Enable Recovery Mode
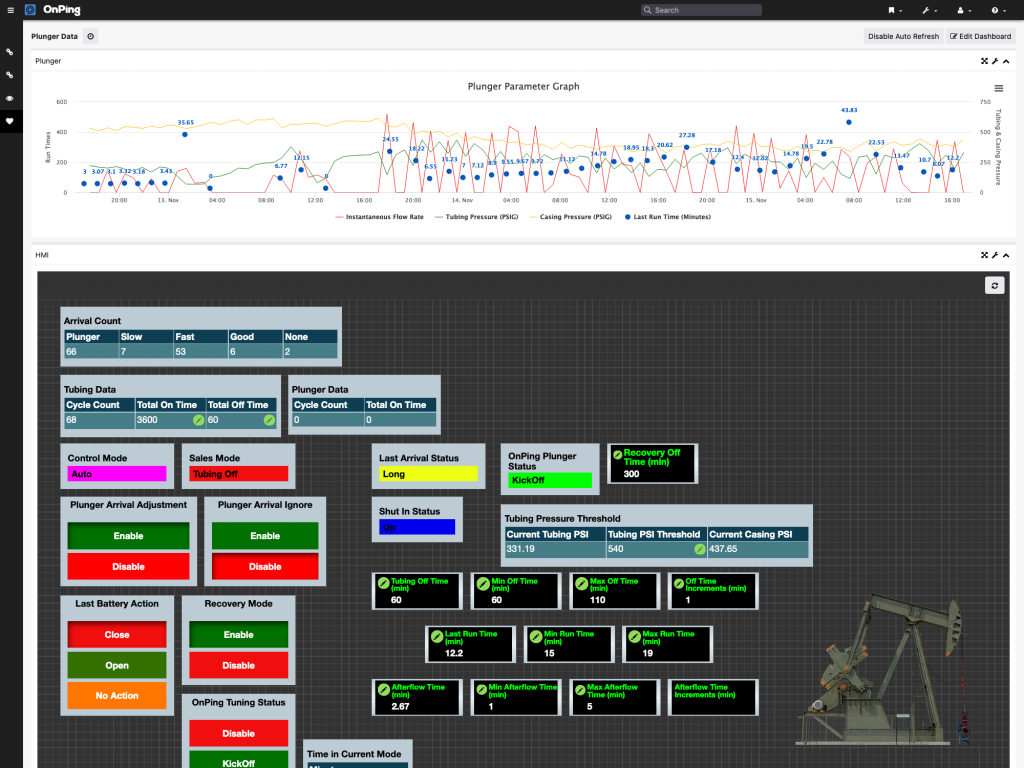This screenshot has height=768, width=1024. [238, 634]
